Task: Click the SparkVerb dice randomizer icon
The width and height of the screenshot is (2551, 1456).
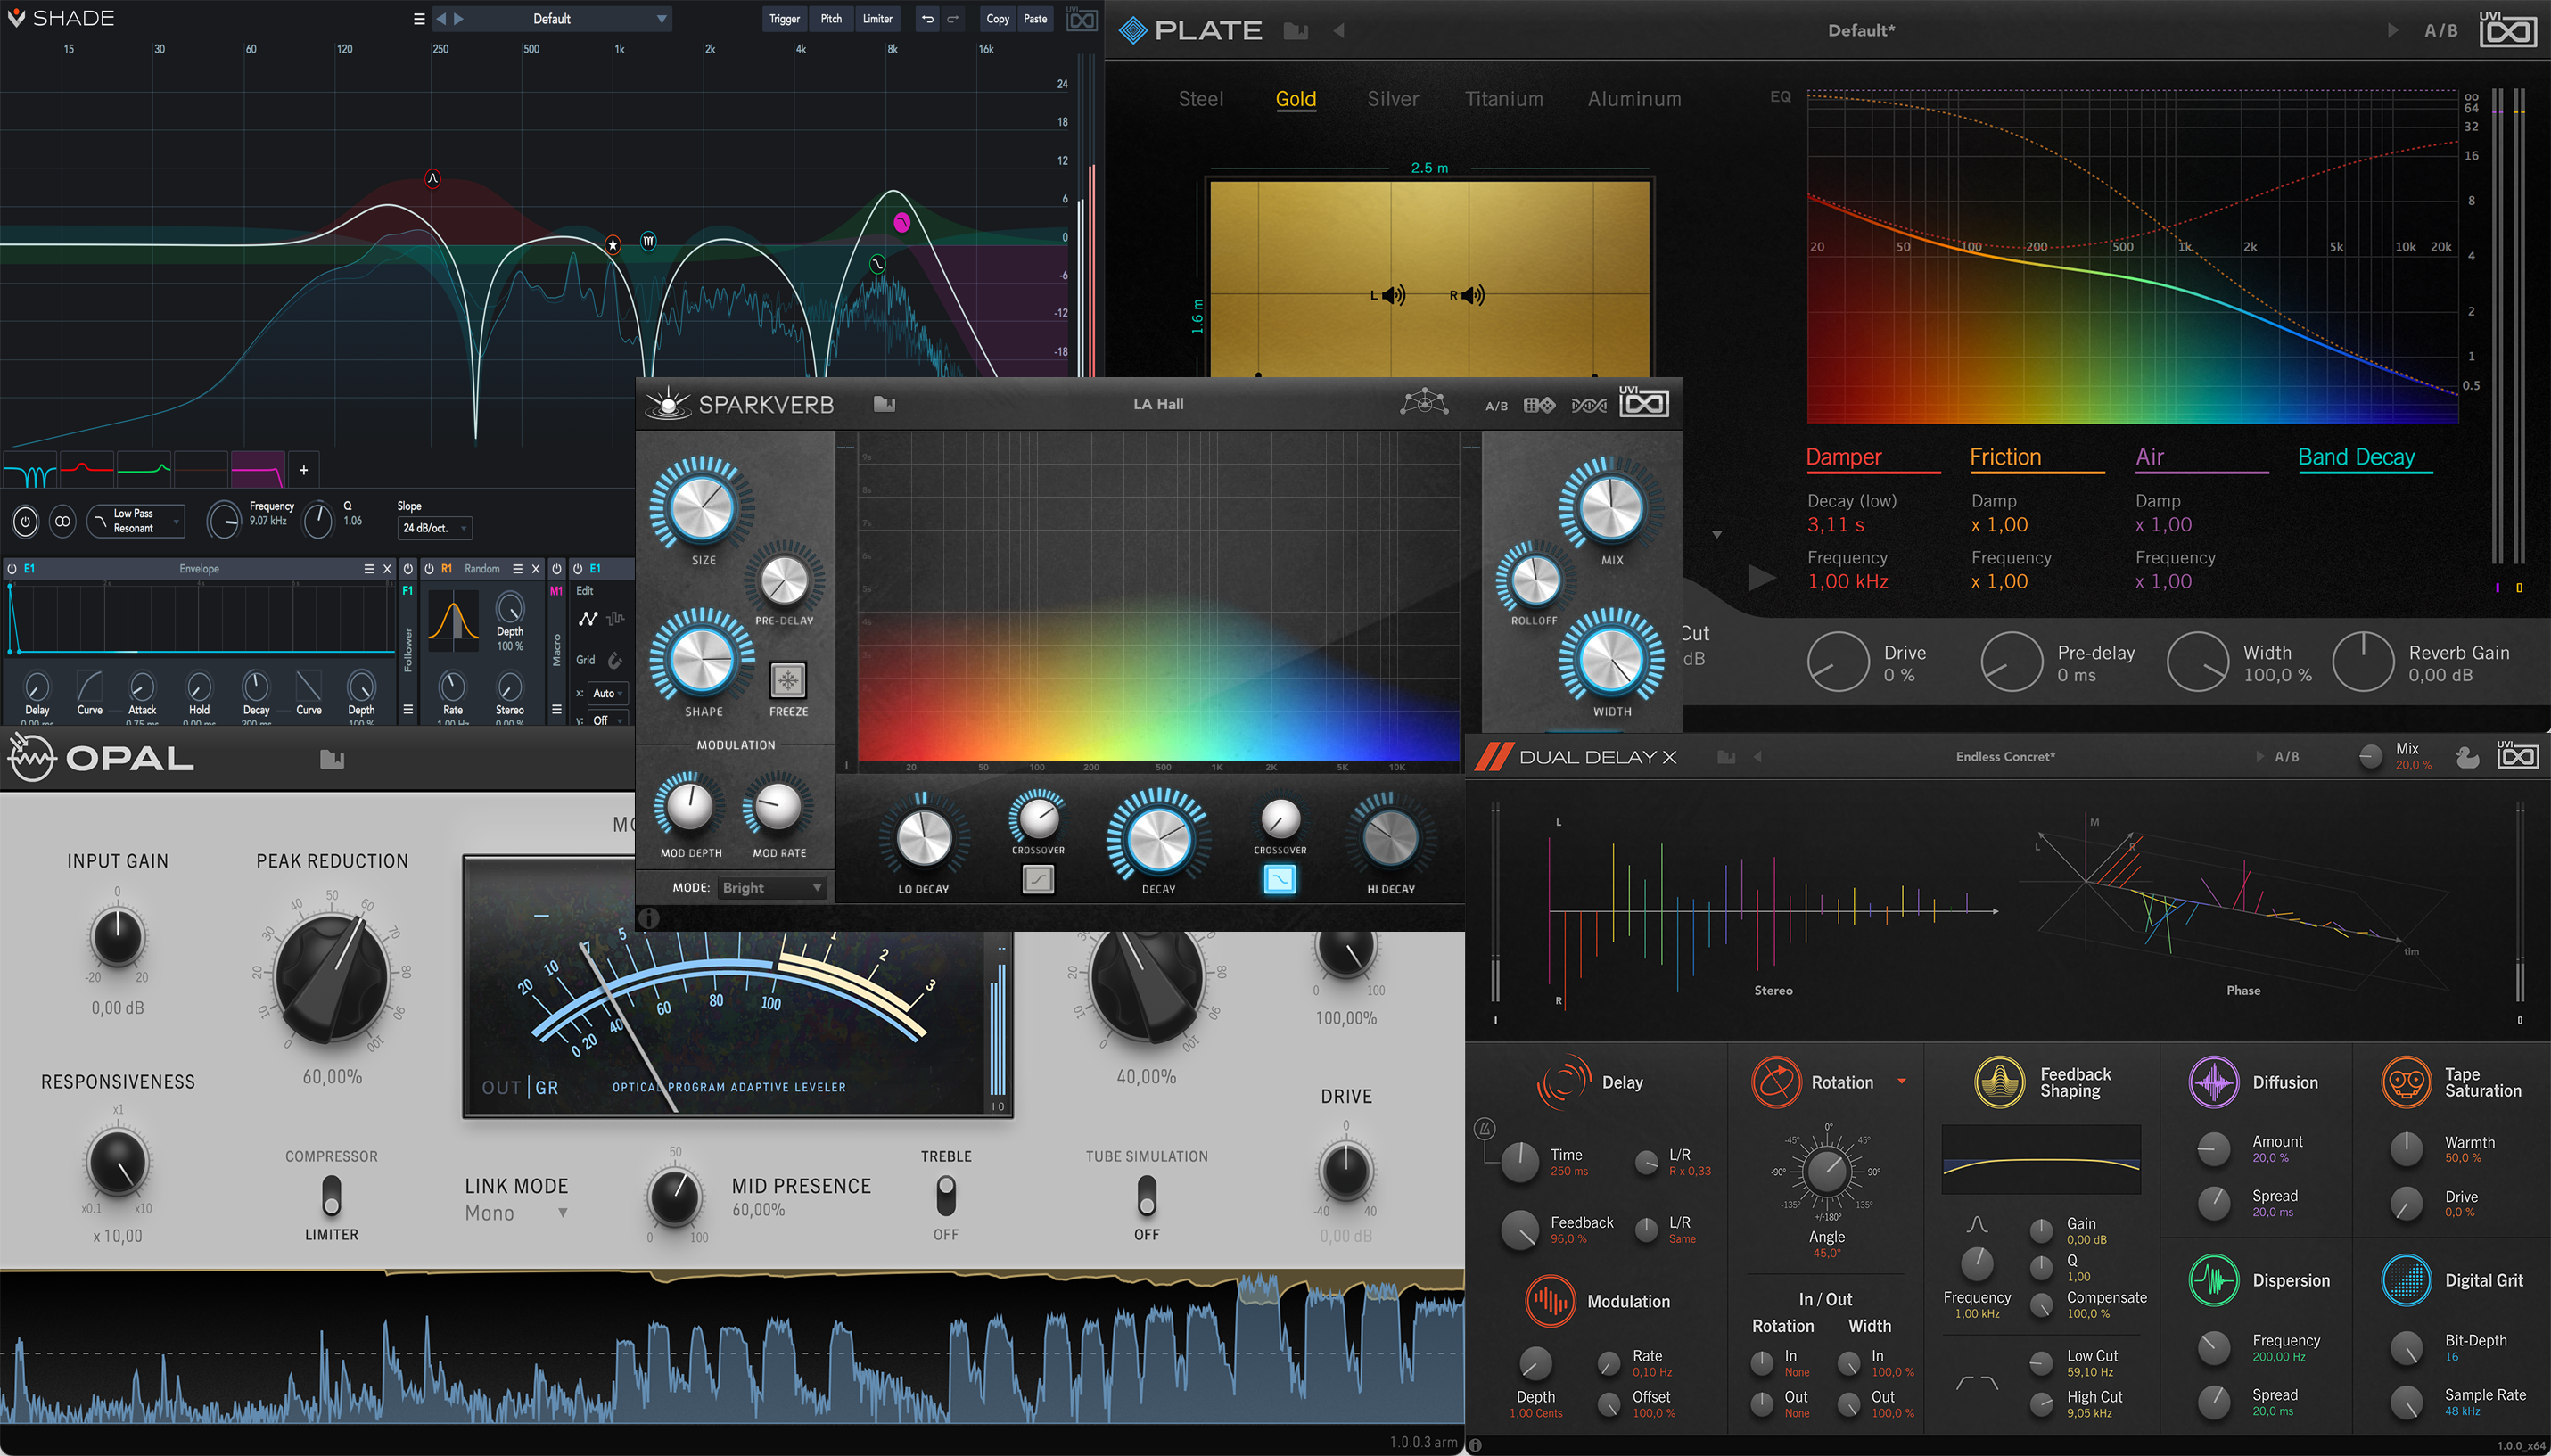Action: [x=1540, y=404]
